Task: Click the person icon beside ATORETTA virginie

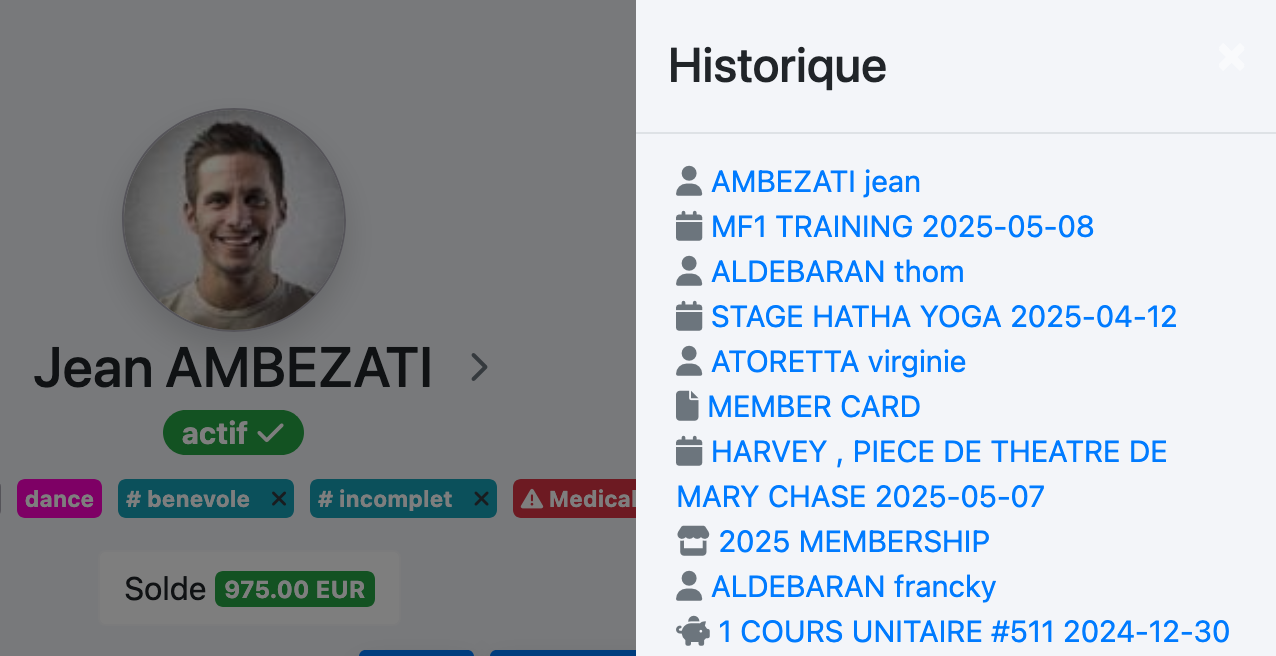Action: coord(689,361)
